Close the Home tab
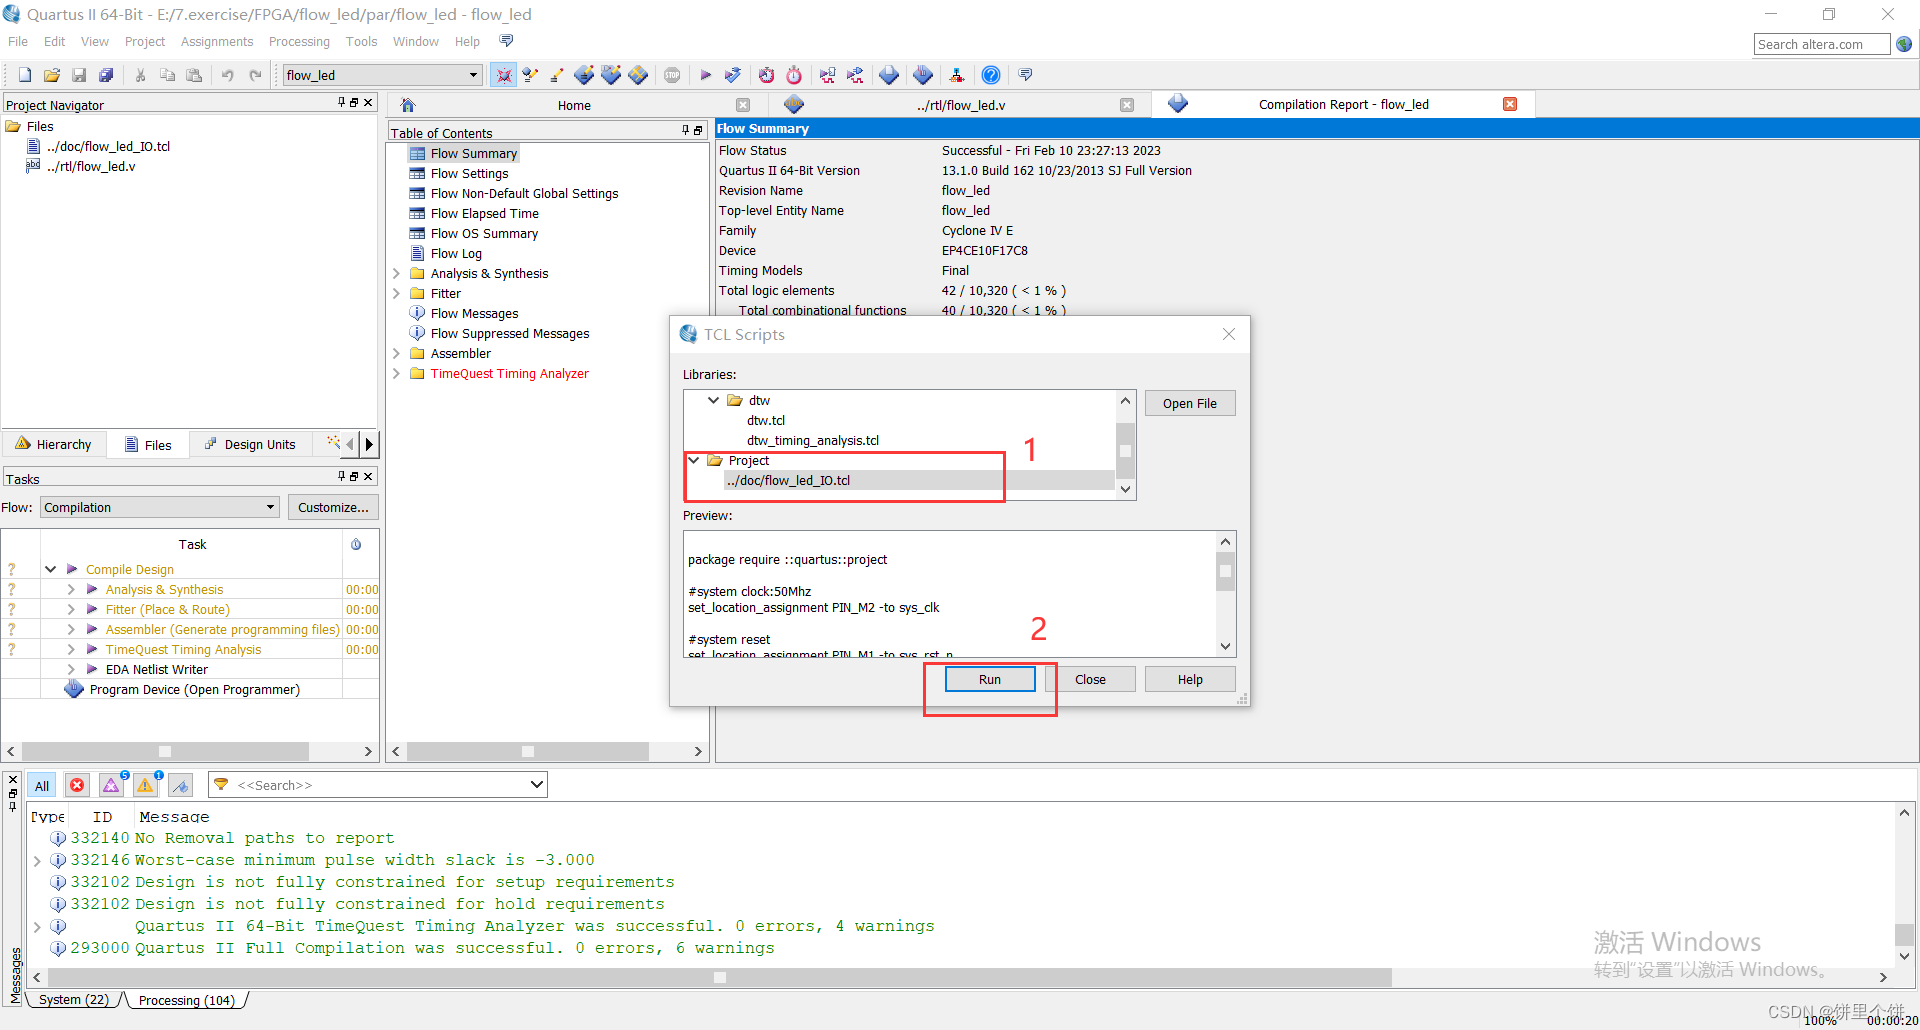 [x=743, y=105]
